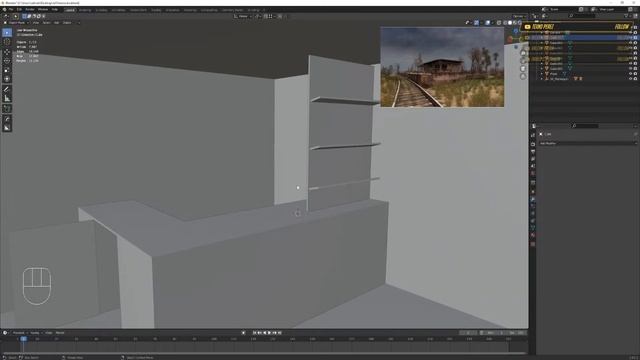Open the Keying popover in the timeline
This screenshot has width=640, height=360.
(x=35, y=333)
